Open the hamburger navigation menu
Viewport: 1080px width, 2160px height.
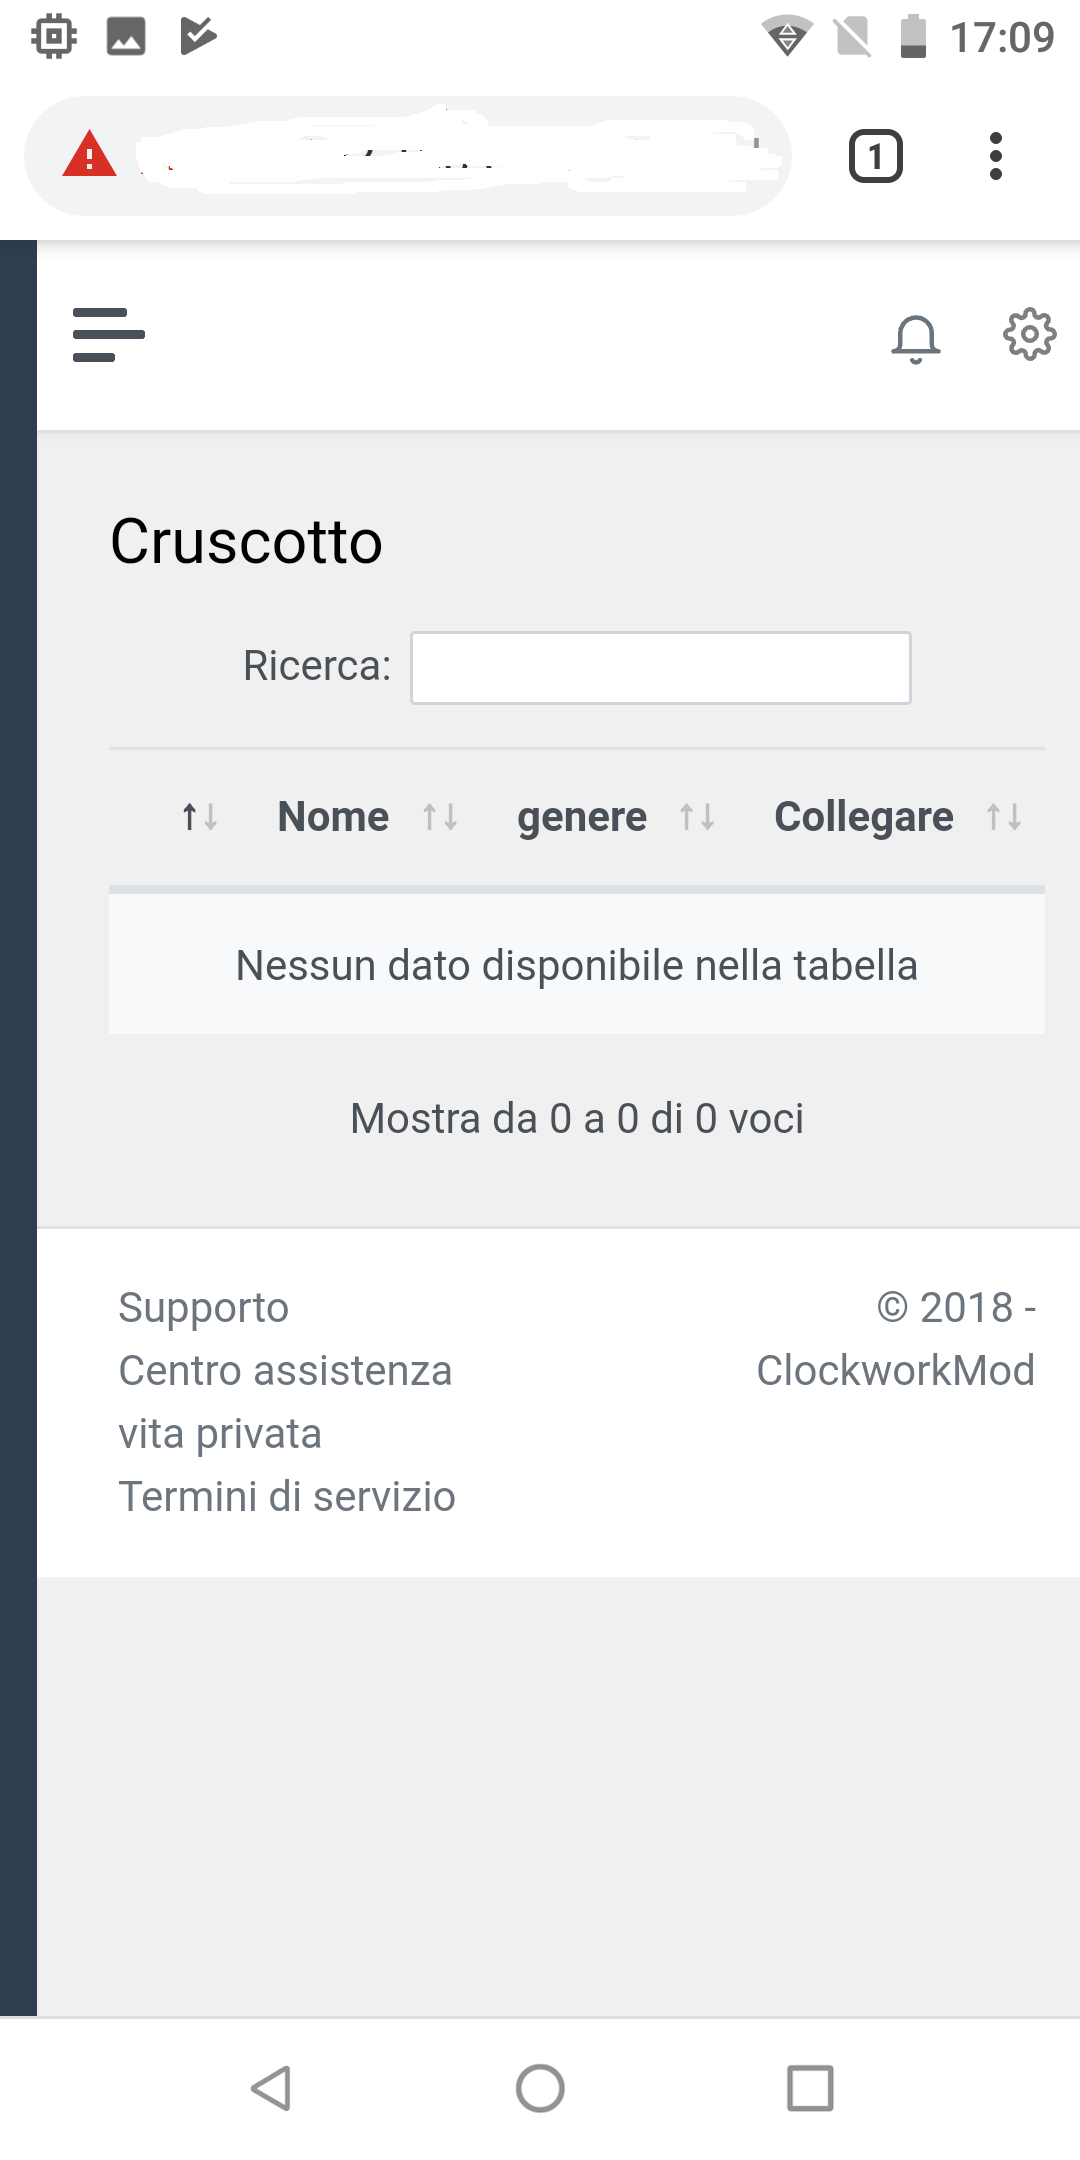click(x=108, y=335)
